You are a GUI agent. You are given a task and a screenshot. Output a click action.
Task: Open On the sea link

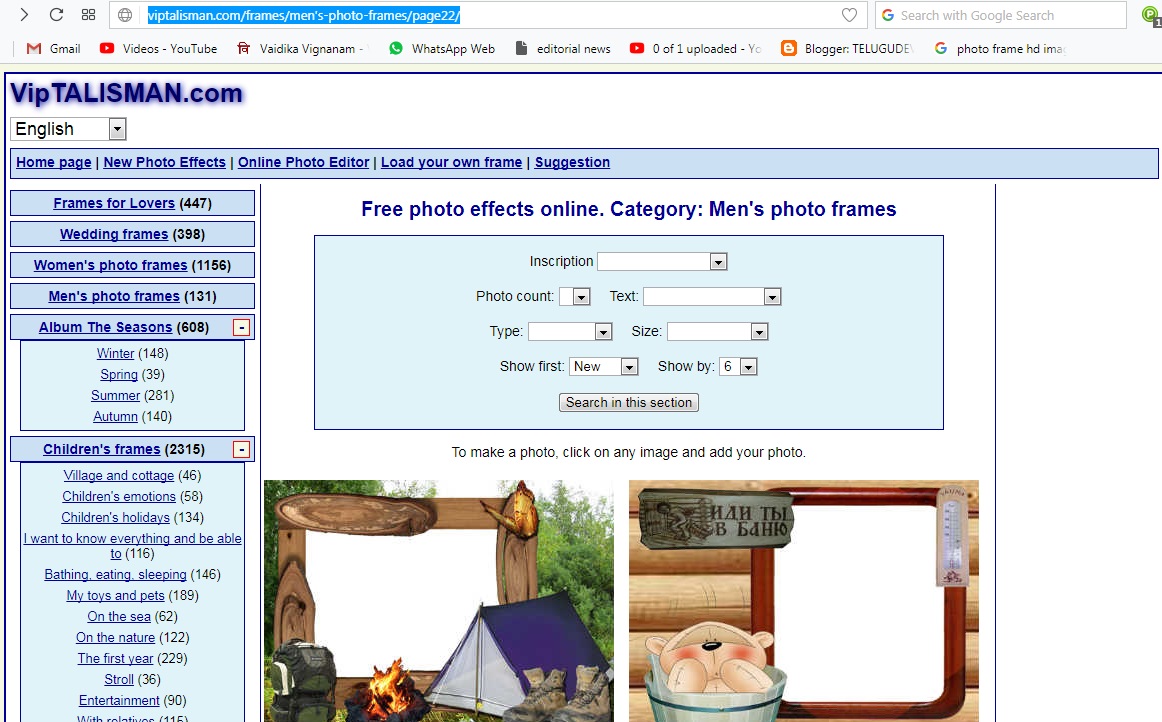coord(119,617)
